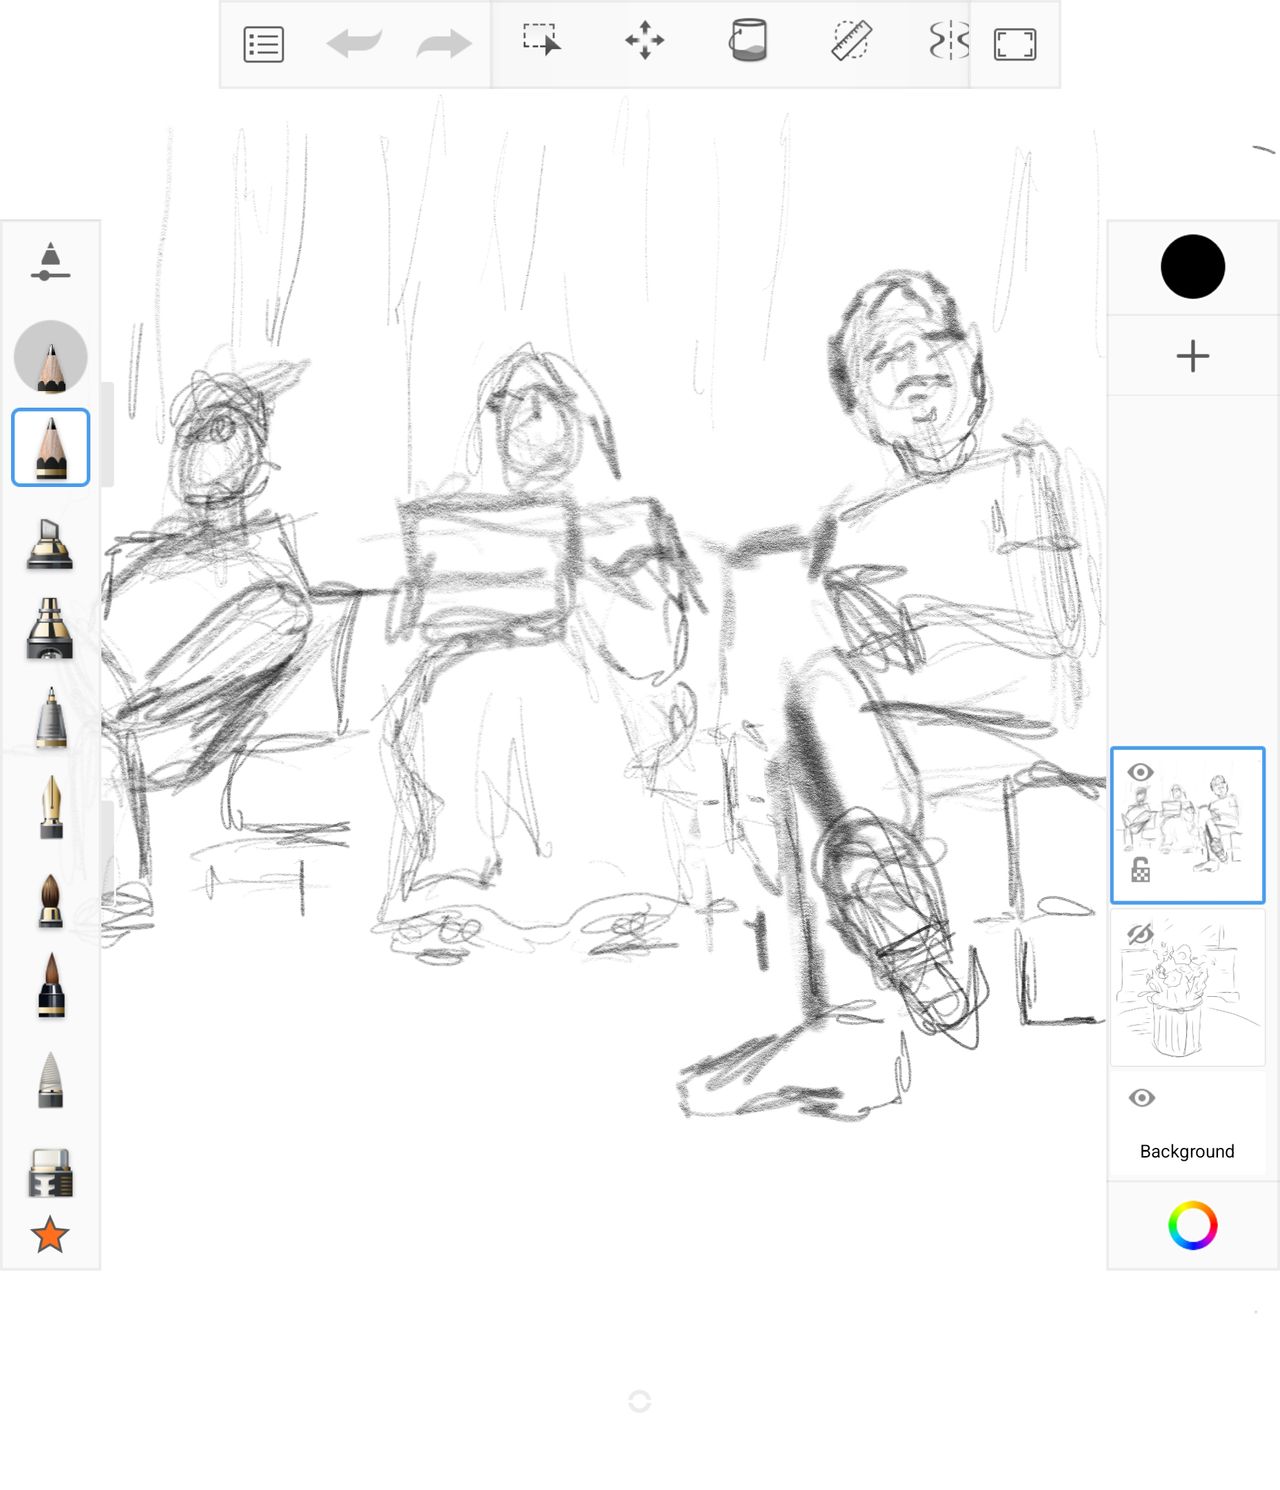
Task: Toggle transparency lock on top layer
Action: (1141, 870)
